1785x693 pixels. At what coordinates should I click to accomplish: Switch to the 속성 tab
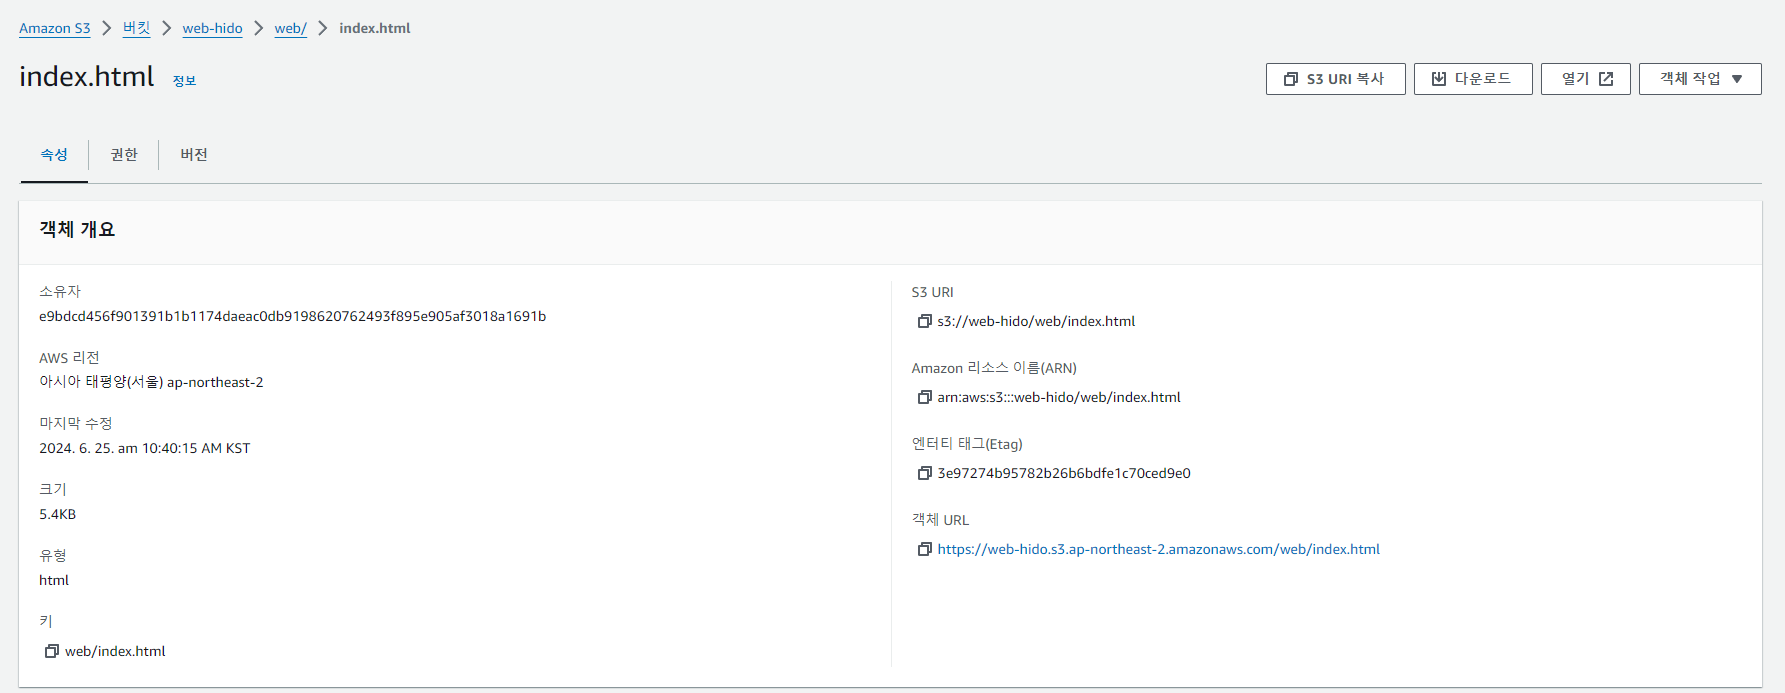click(54, 155)
